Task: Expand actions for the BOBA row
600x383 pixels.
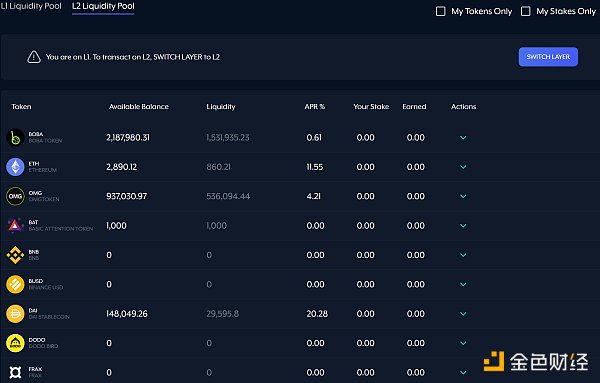Action: pyautogui.click(x=463, y=138)
